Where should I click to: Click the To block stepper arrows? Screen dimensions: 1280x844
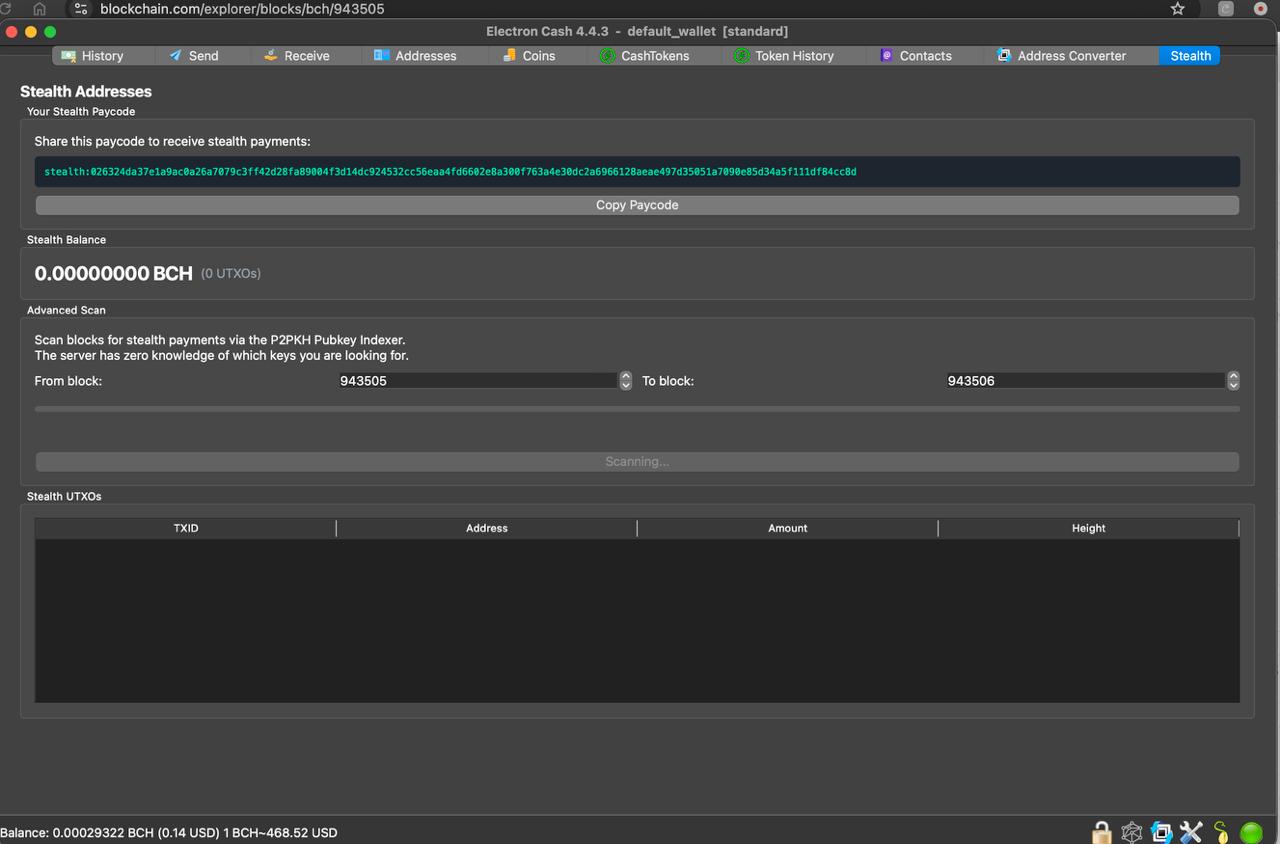[x=1233, y=381]
